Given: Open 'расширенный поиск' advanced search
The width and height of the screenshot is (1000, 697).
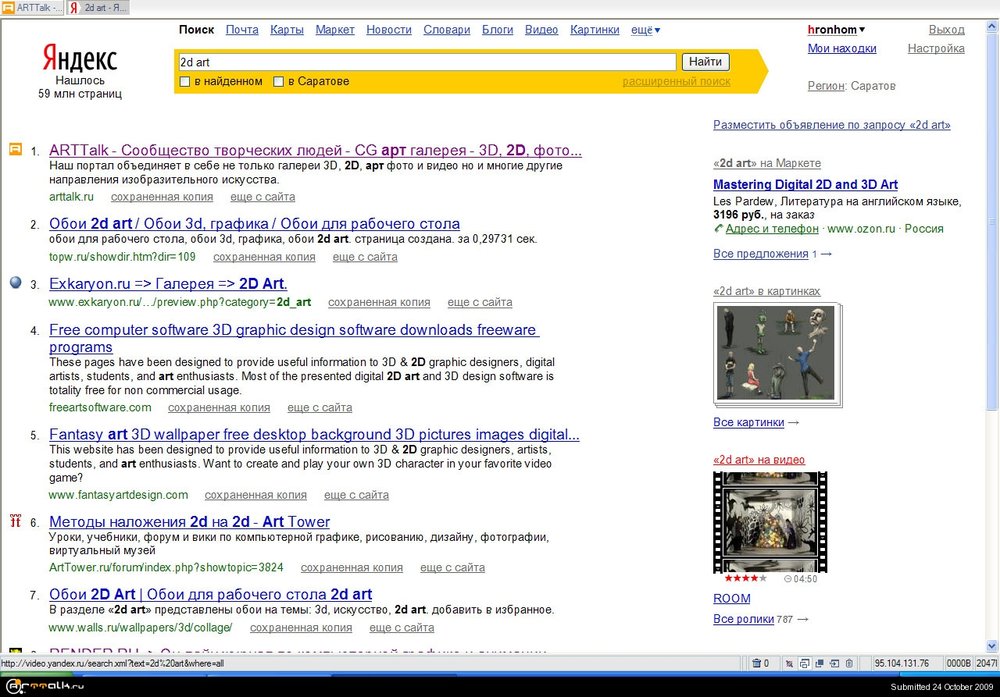Looking at the screenshot, I should pos(676,82).
